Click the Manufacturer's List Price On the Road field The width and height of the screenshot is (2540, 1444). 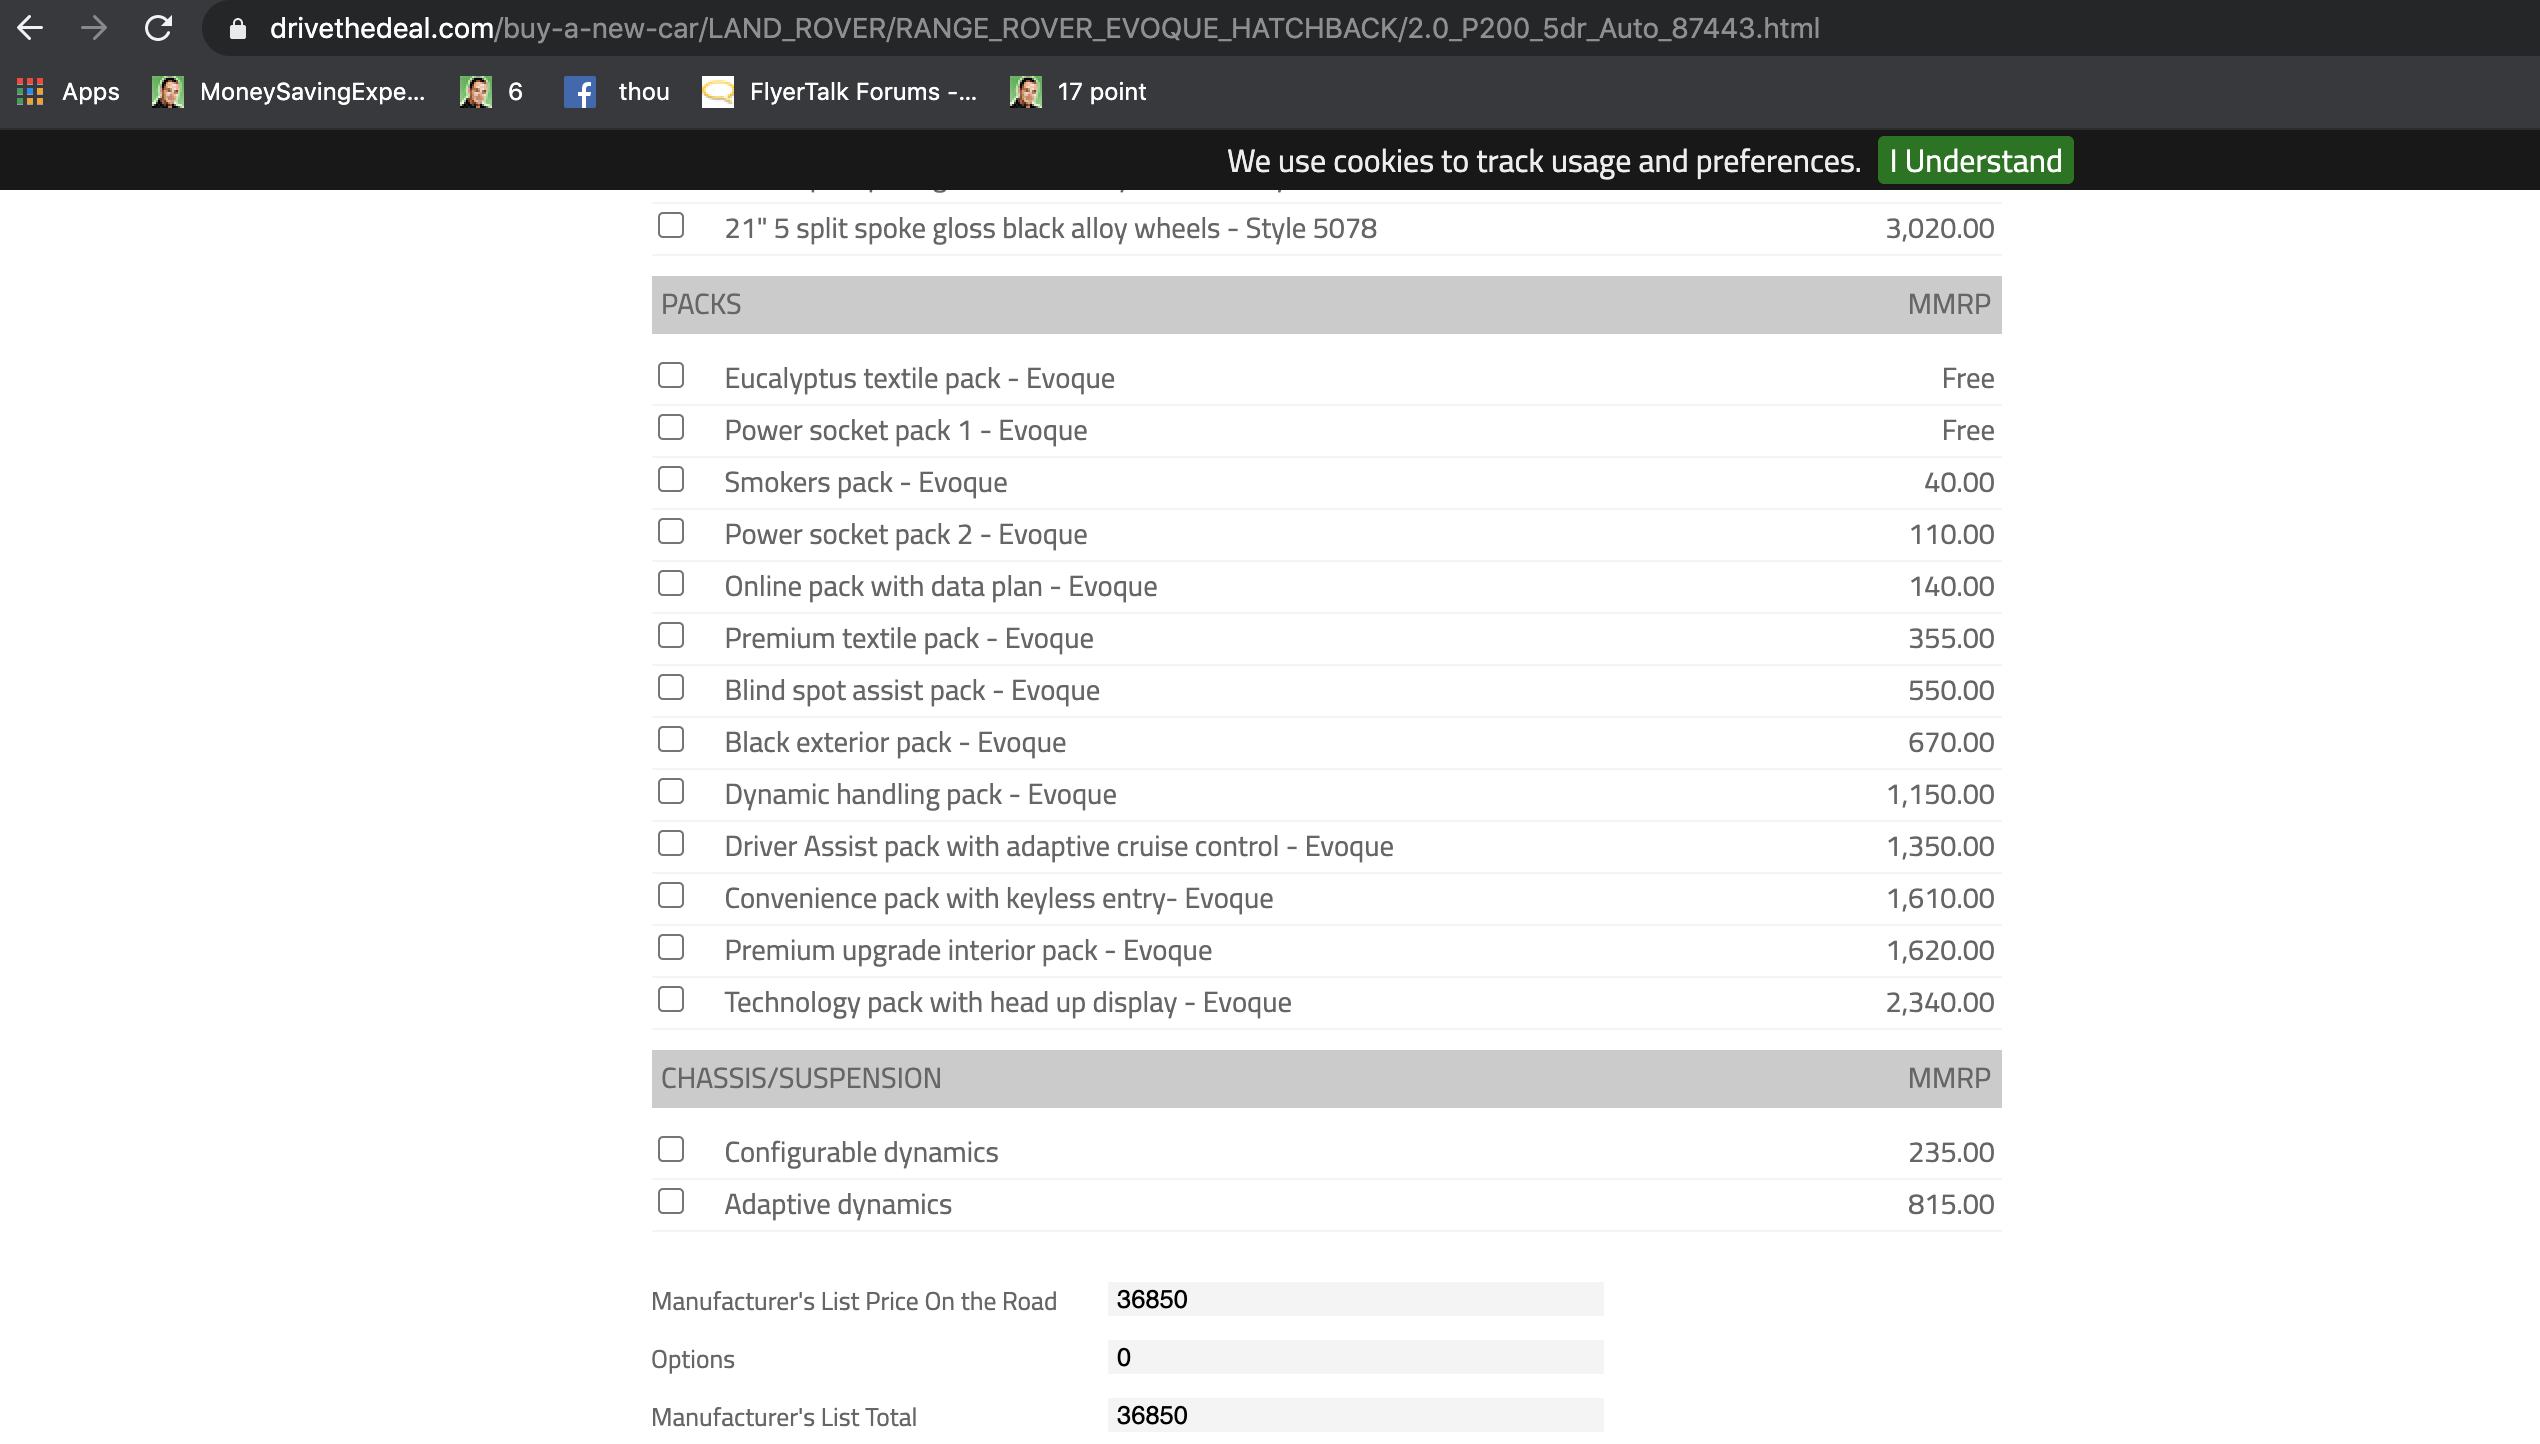click(1355, 1299)
